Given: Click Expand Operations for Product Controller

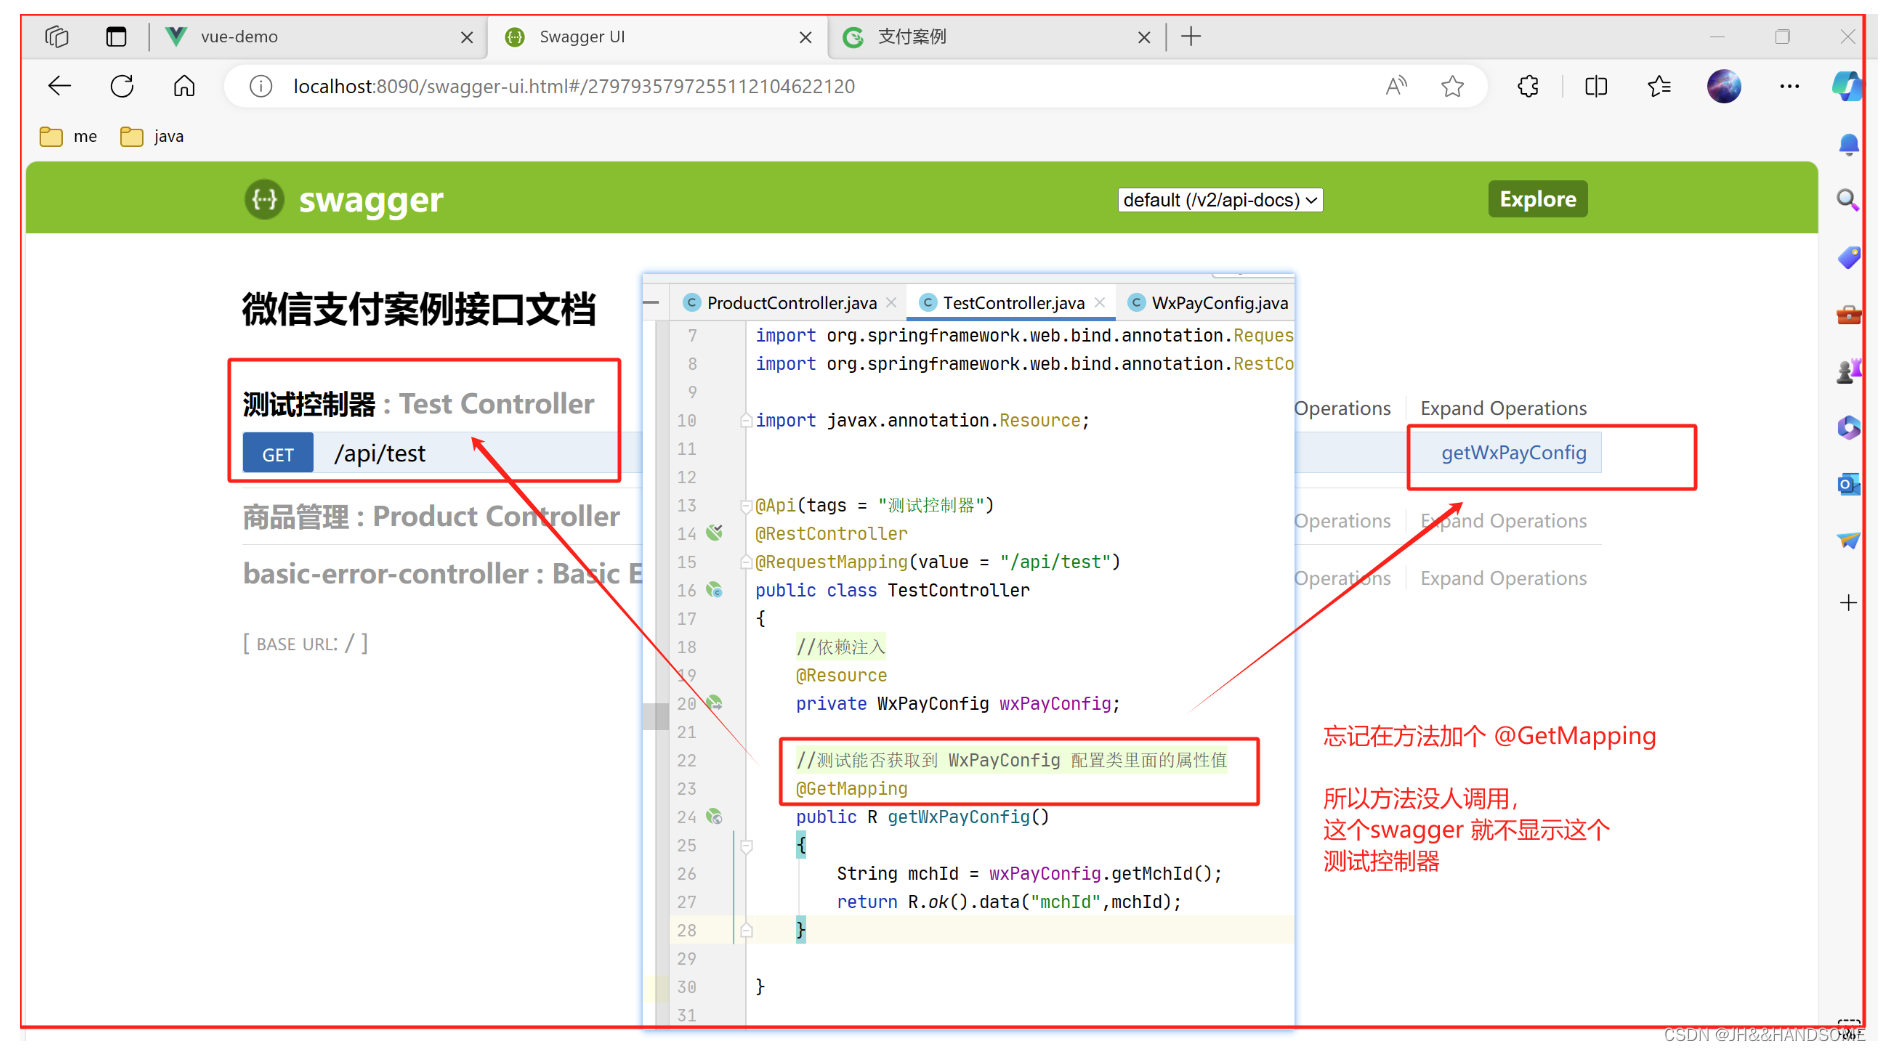Looking at the screenshot, I should coord(1503,521).
